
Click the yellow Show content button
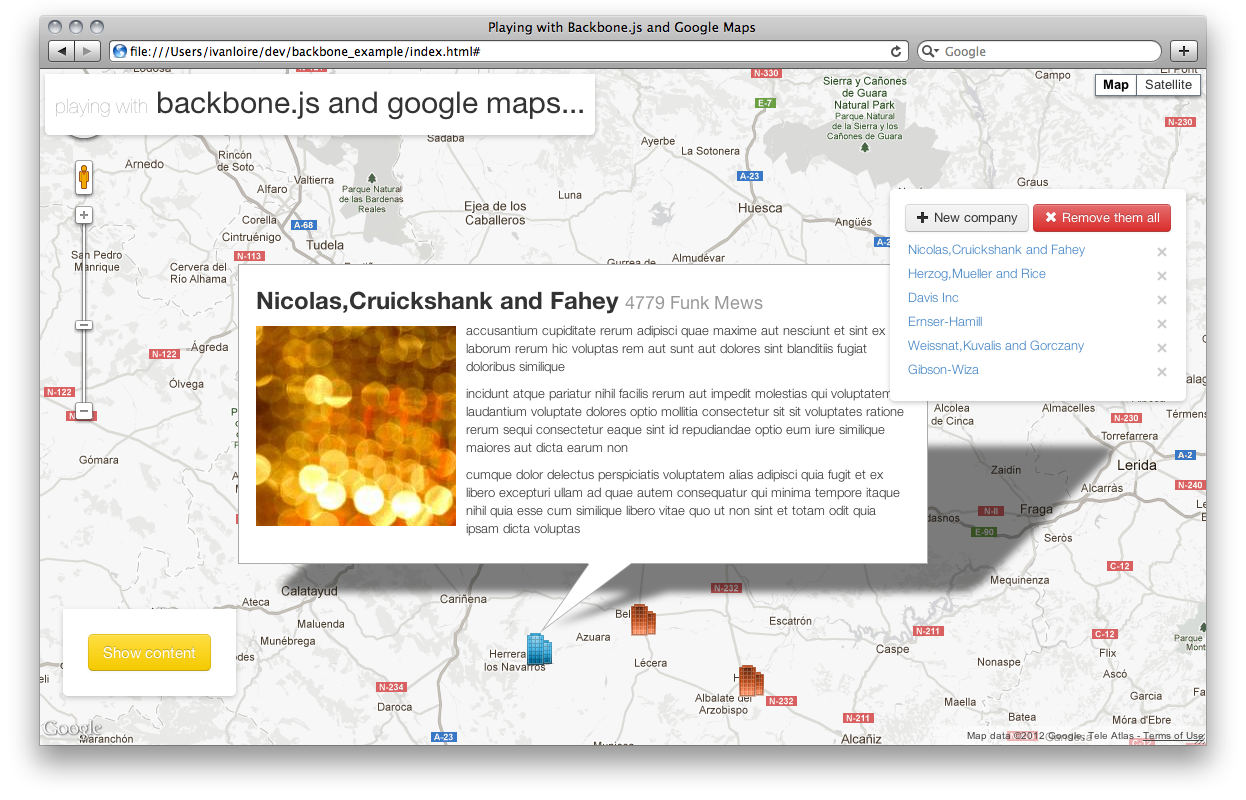[x=149, y=653]
